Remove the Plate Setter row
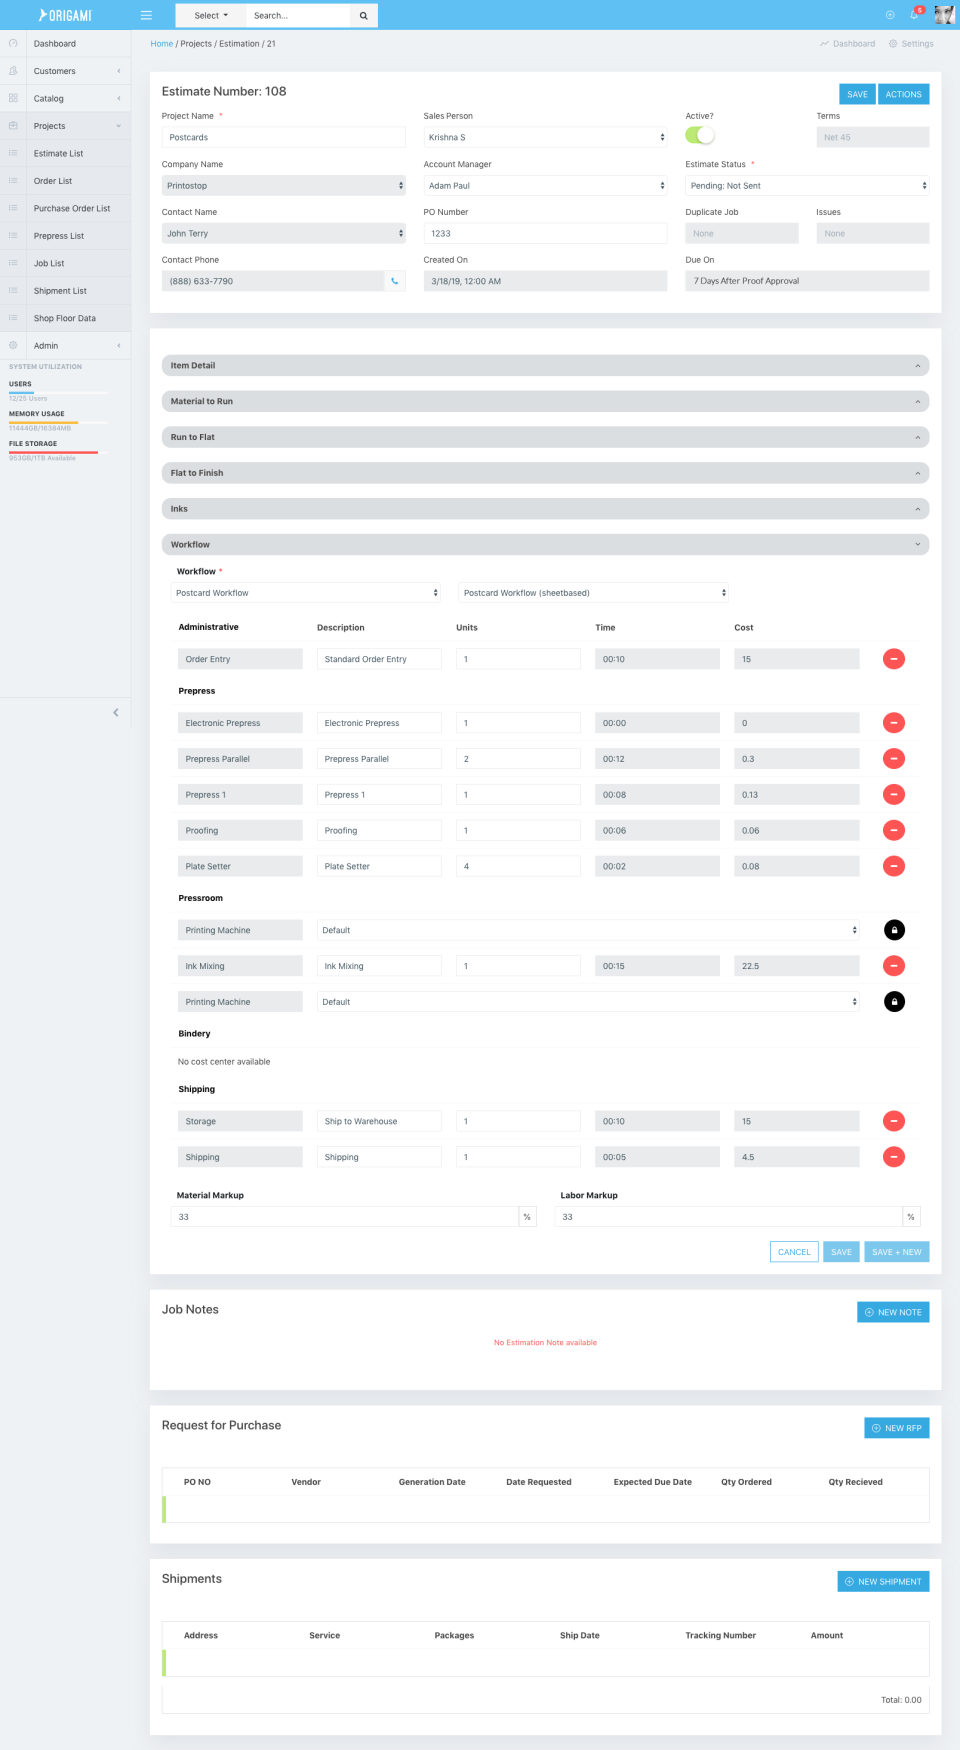Screen dimensions: 960x1750 [894, 866]
